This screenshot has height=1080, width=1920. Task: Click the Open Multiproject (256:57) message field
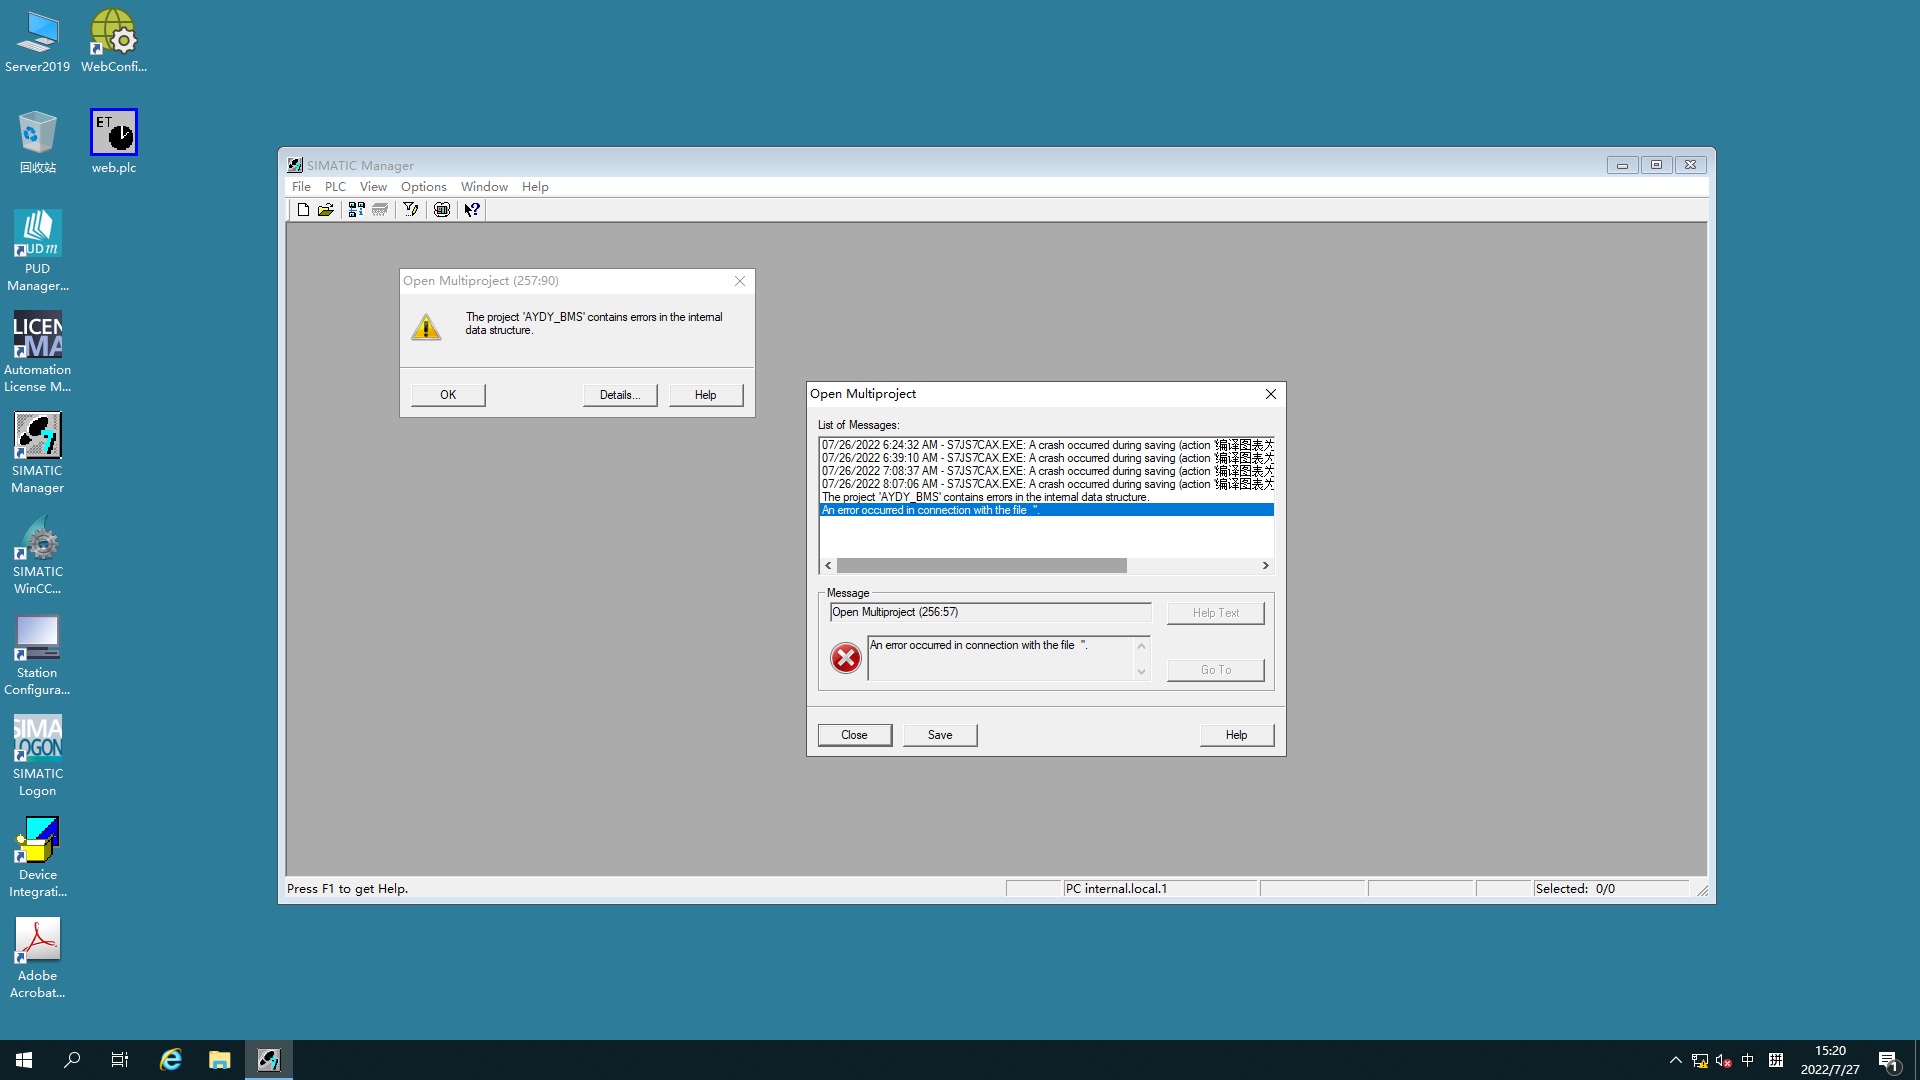pos(990,612)
